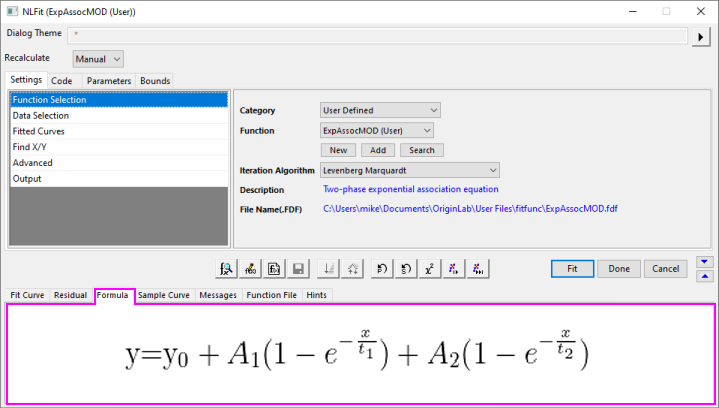Viewport: 719px width, 408px height.
Task: Open the Function dropdown list
Action: 377,130
